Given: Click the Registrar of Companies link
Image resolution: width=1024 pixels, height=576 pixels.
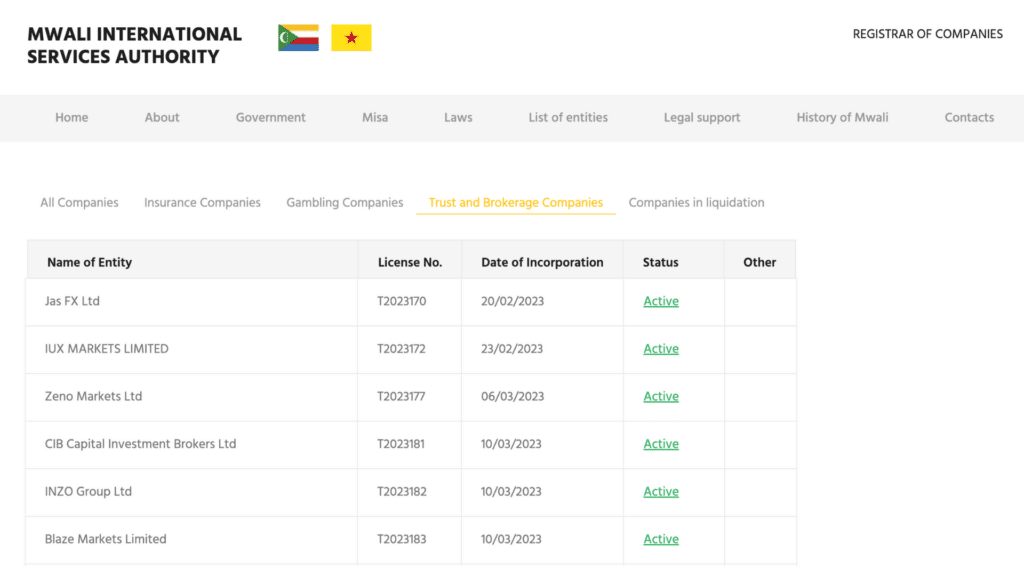Looking at the screenshot, I should [927, 34].
